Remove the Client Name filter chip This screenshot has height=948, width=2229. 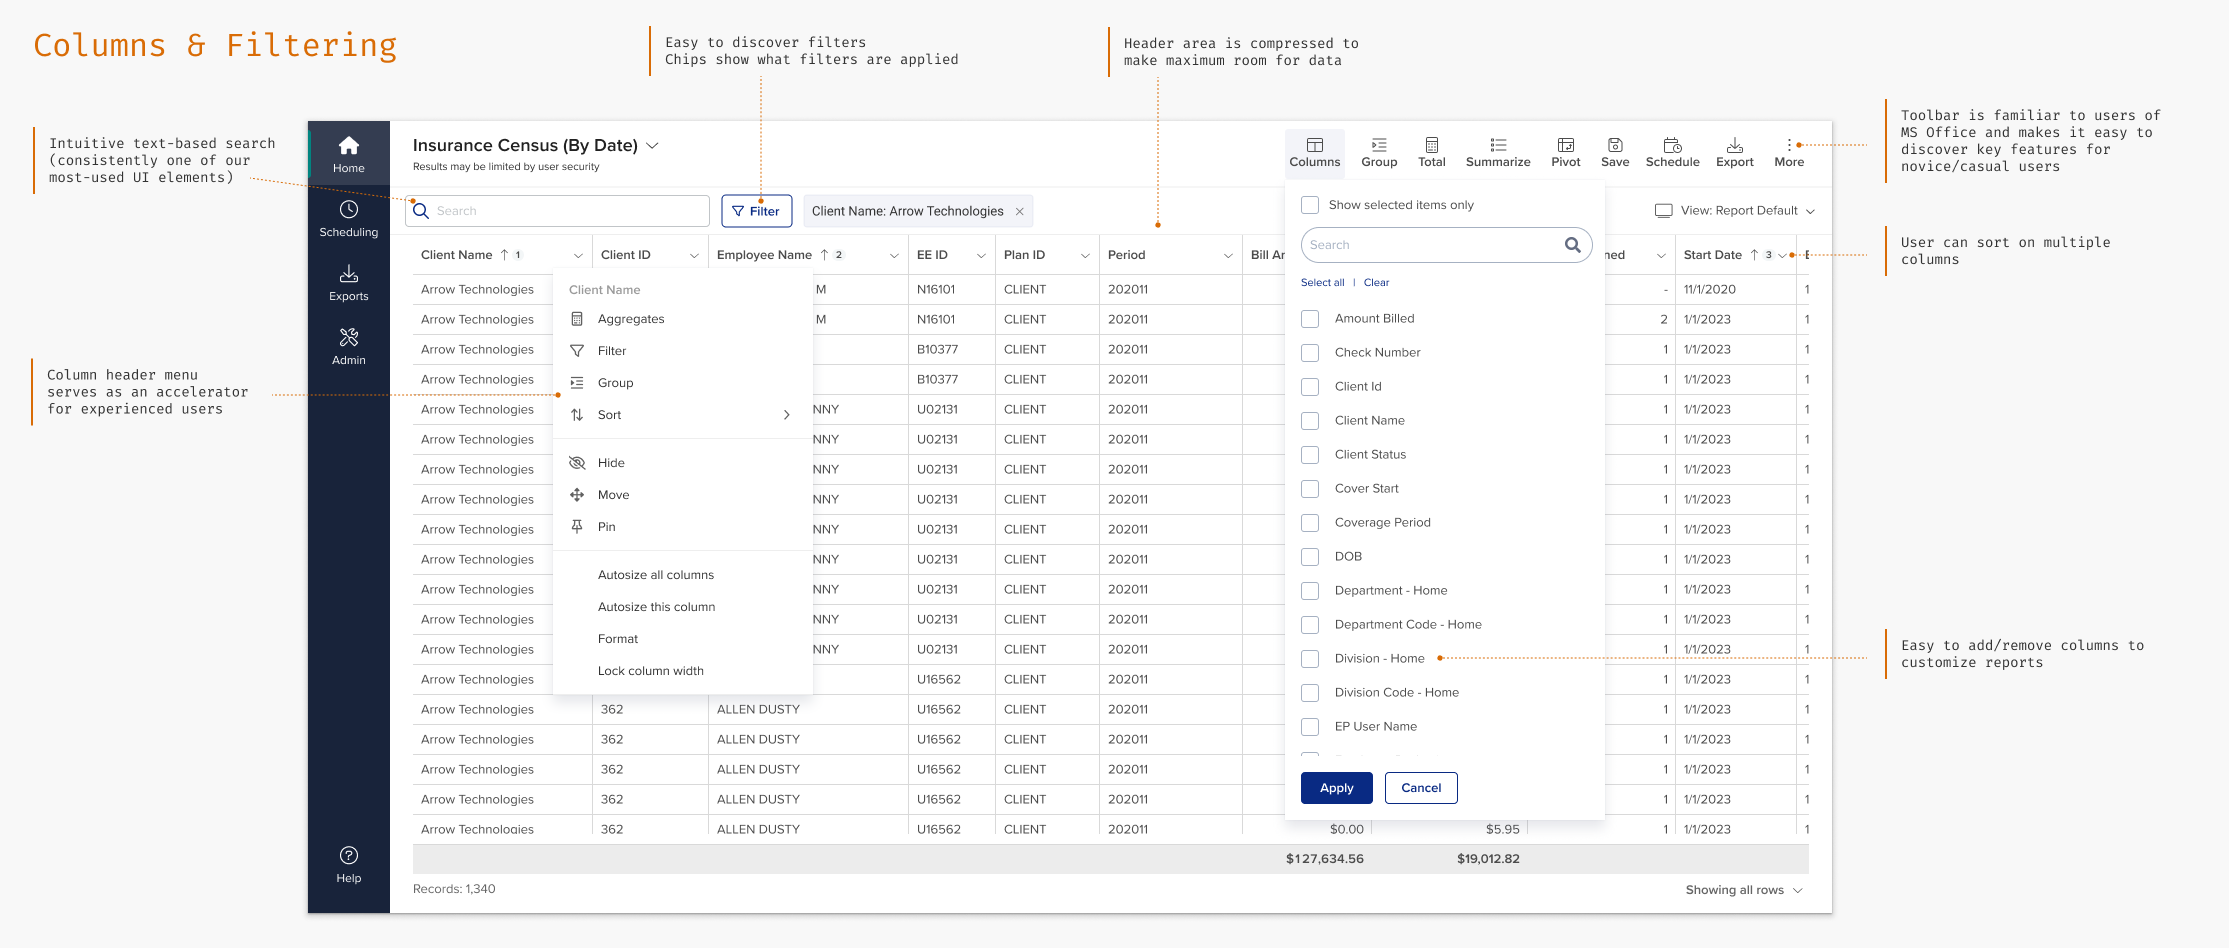1019,211
